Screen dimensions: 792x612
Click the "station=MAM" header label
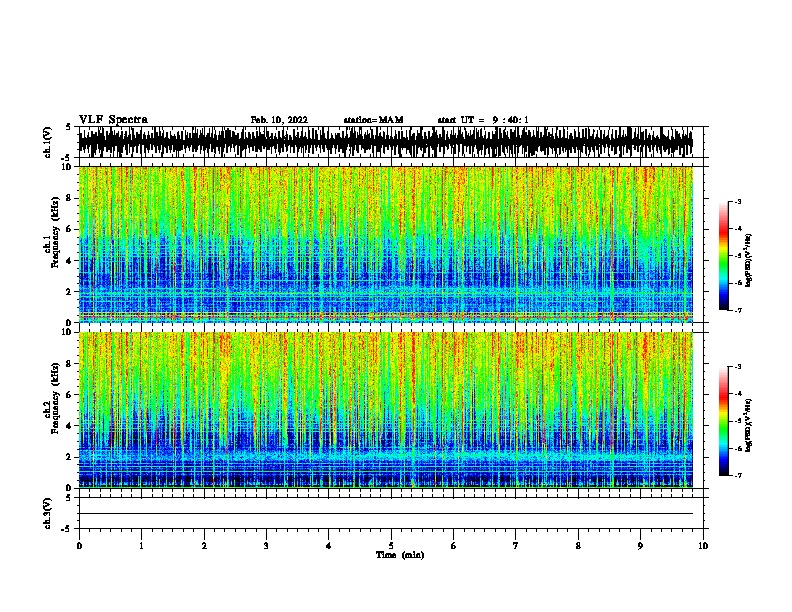[373, 120]
